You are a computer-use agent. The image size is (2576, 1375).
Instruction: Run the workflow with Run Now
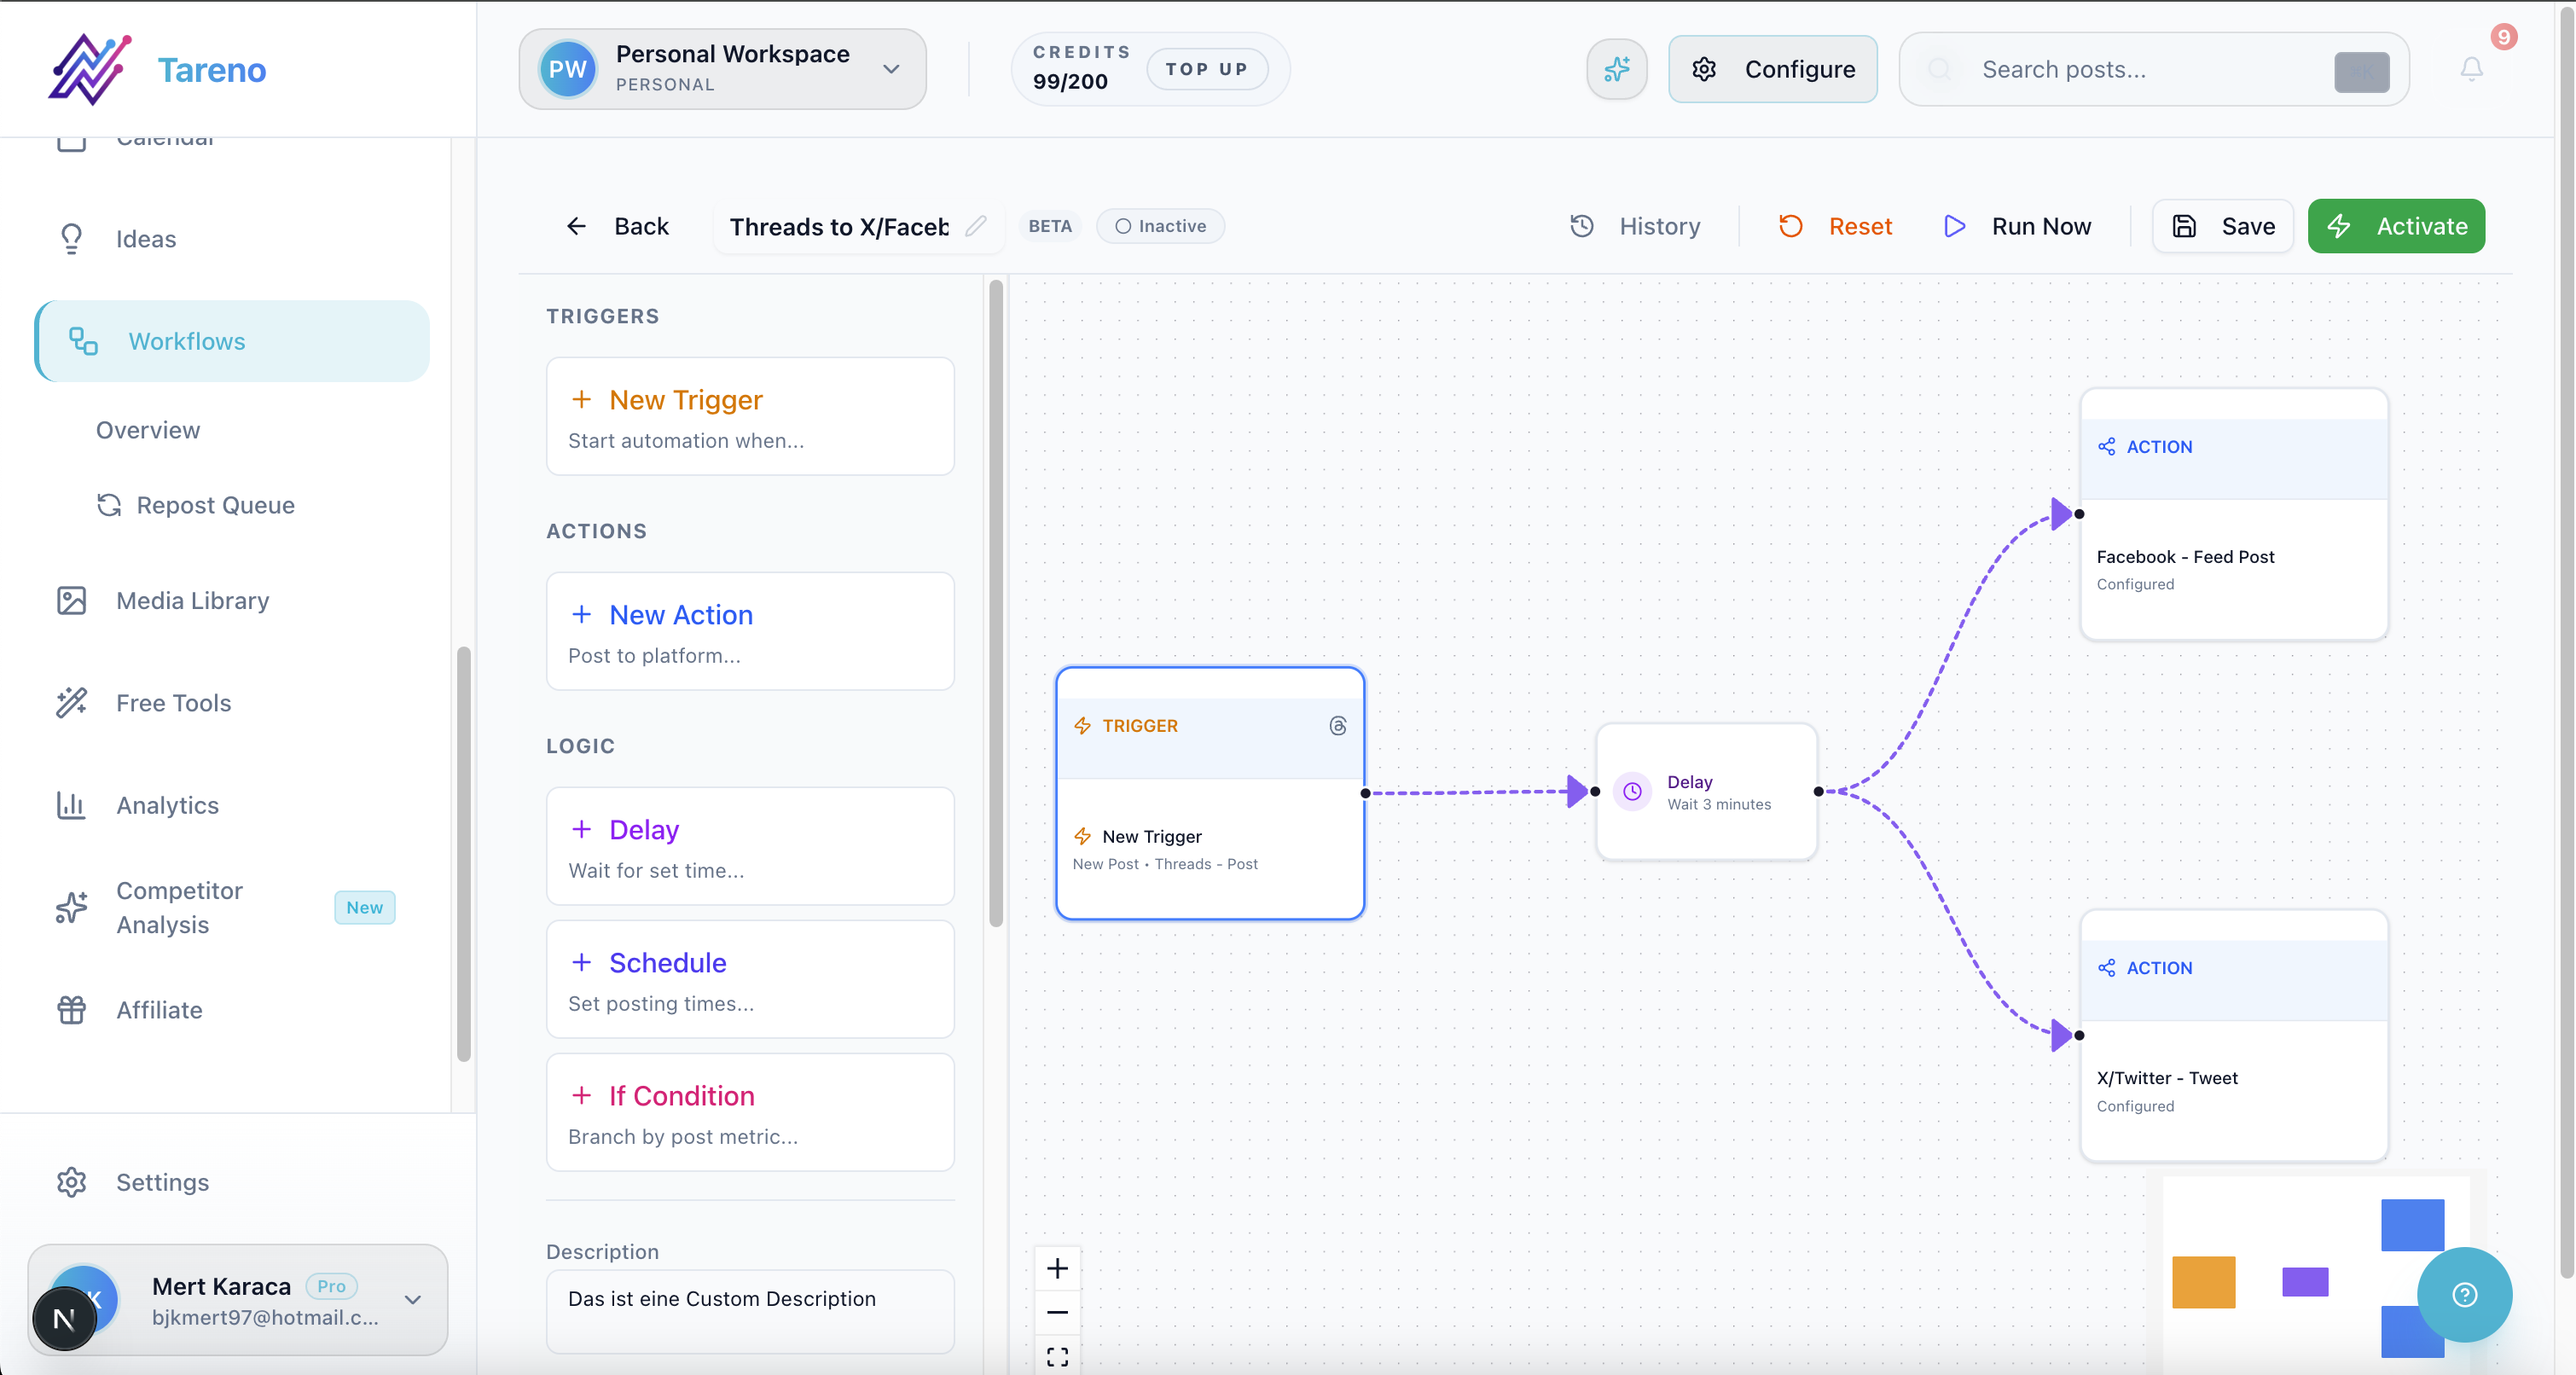(2018, 226)
